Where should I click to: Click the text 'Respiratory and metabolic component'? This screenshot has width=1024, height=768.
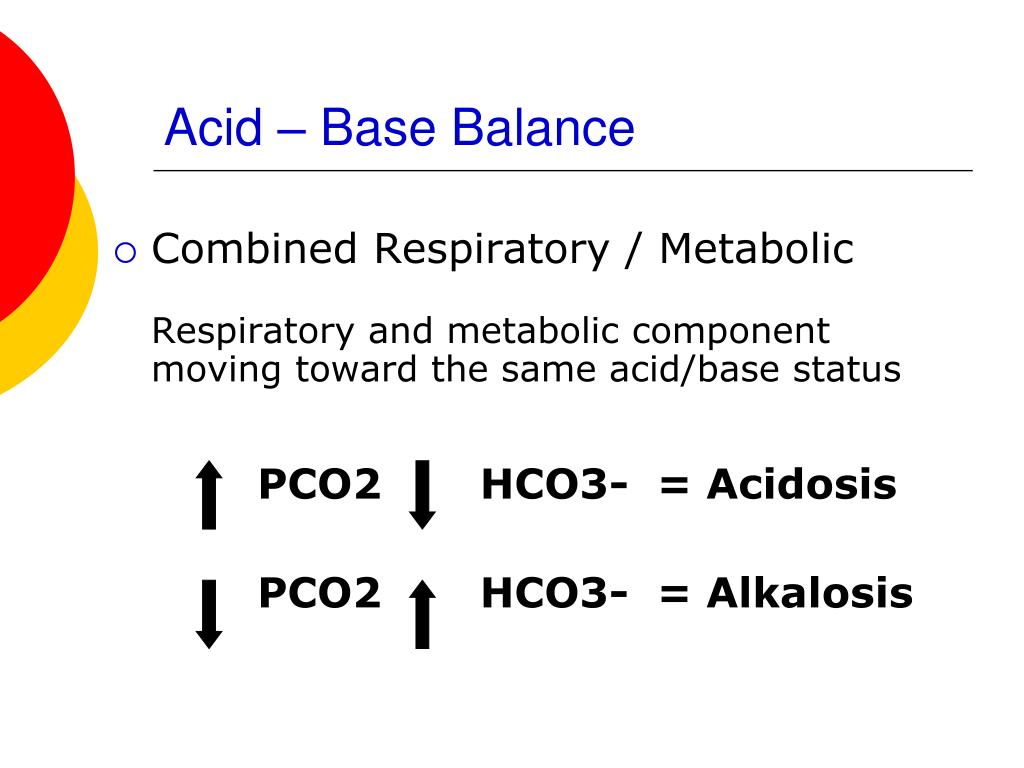click(x=490, y=332)
